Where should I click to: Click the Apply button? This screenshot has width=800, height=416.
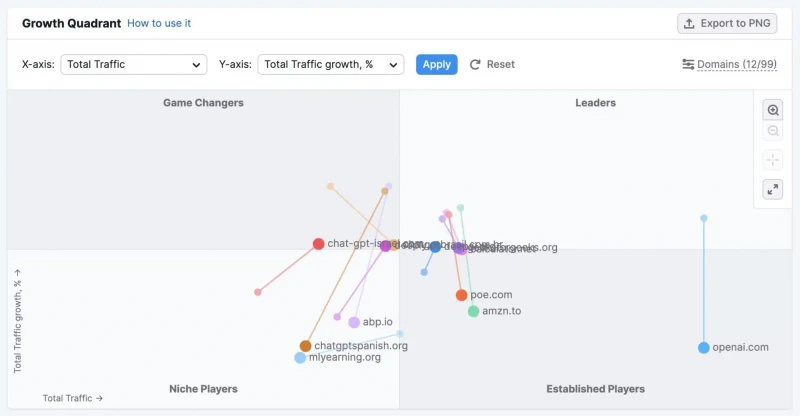click(x=437, y=64)
